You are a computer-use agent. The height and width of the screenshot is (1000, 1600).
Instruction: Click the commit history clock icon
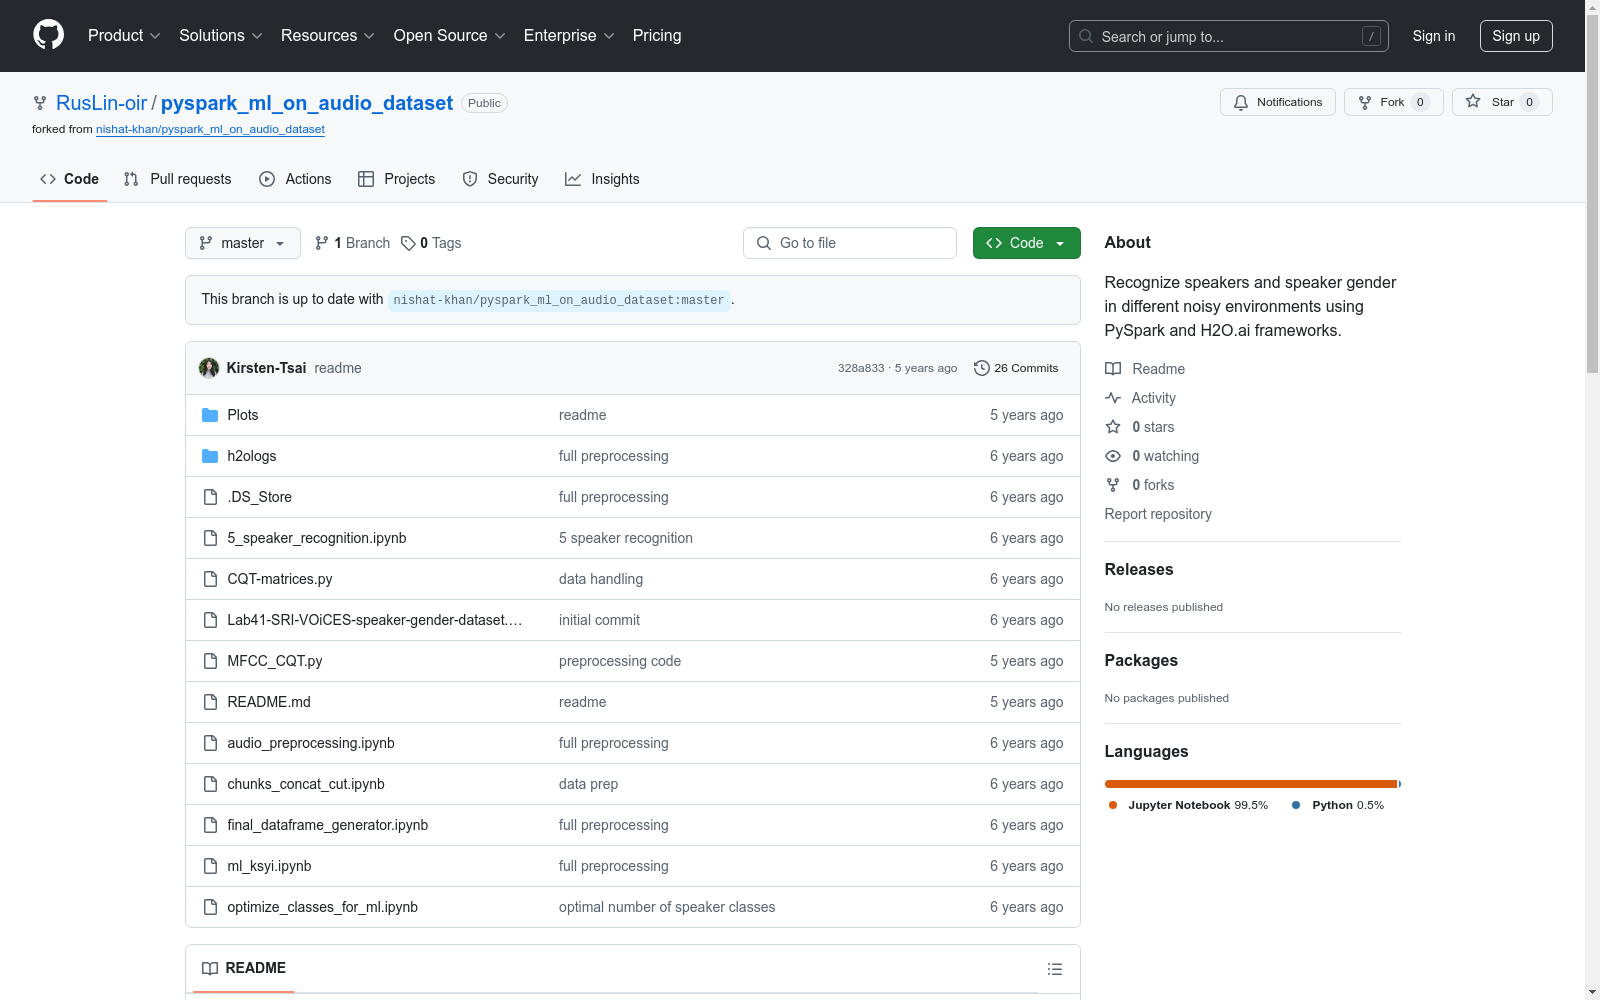(982, 368)
